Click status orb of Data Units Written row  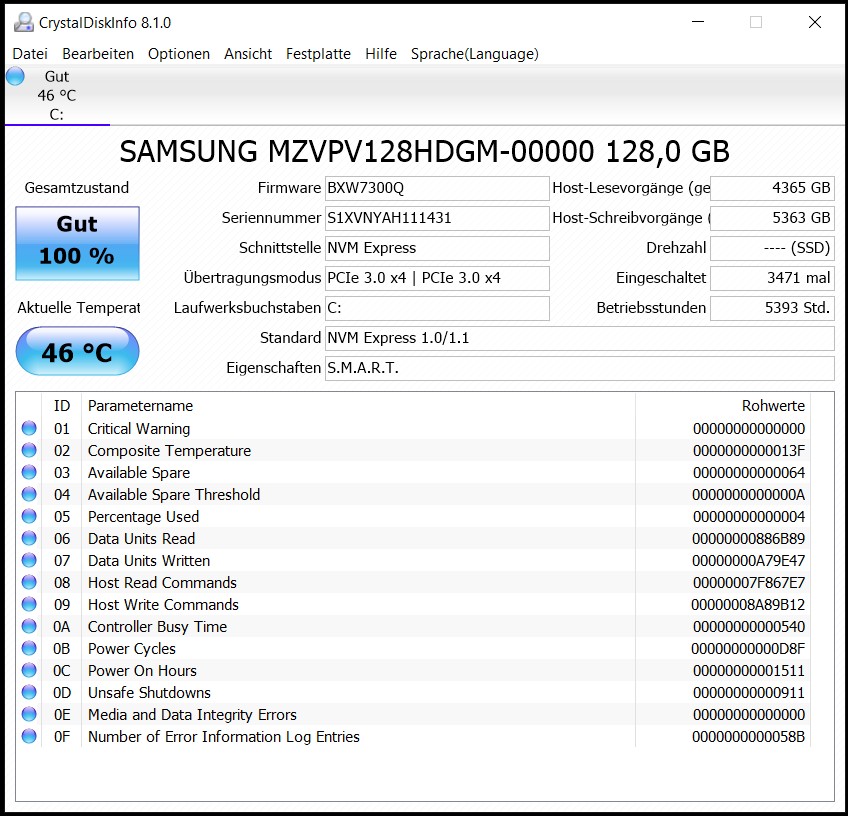pos(29,560)
